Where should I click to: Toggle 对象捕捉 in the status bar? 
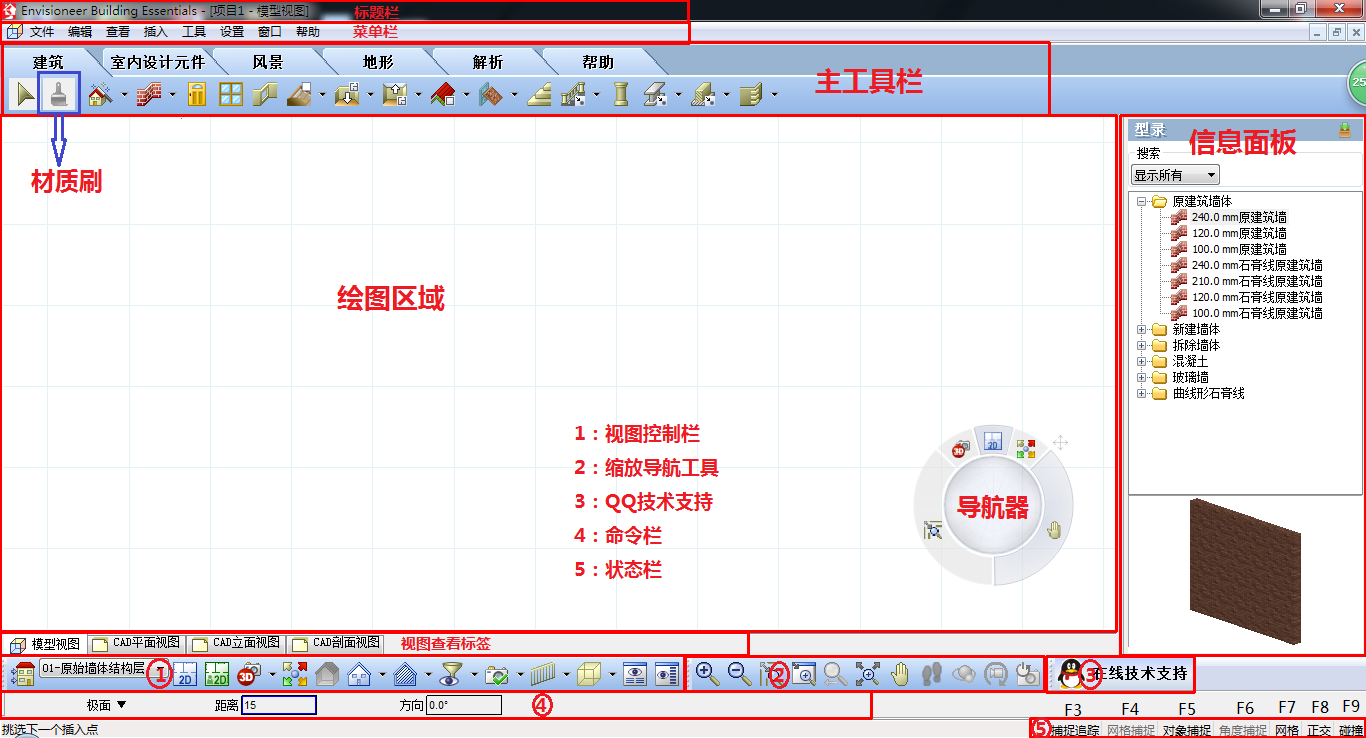click(x=1186, y=730)
